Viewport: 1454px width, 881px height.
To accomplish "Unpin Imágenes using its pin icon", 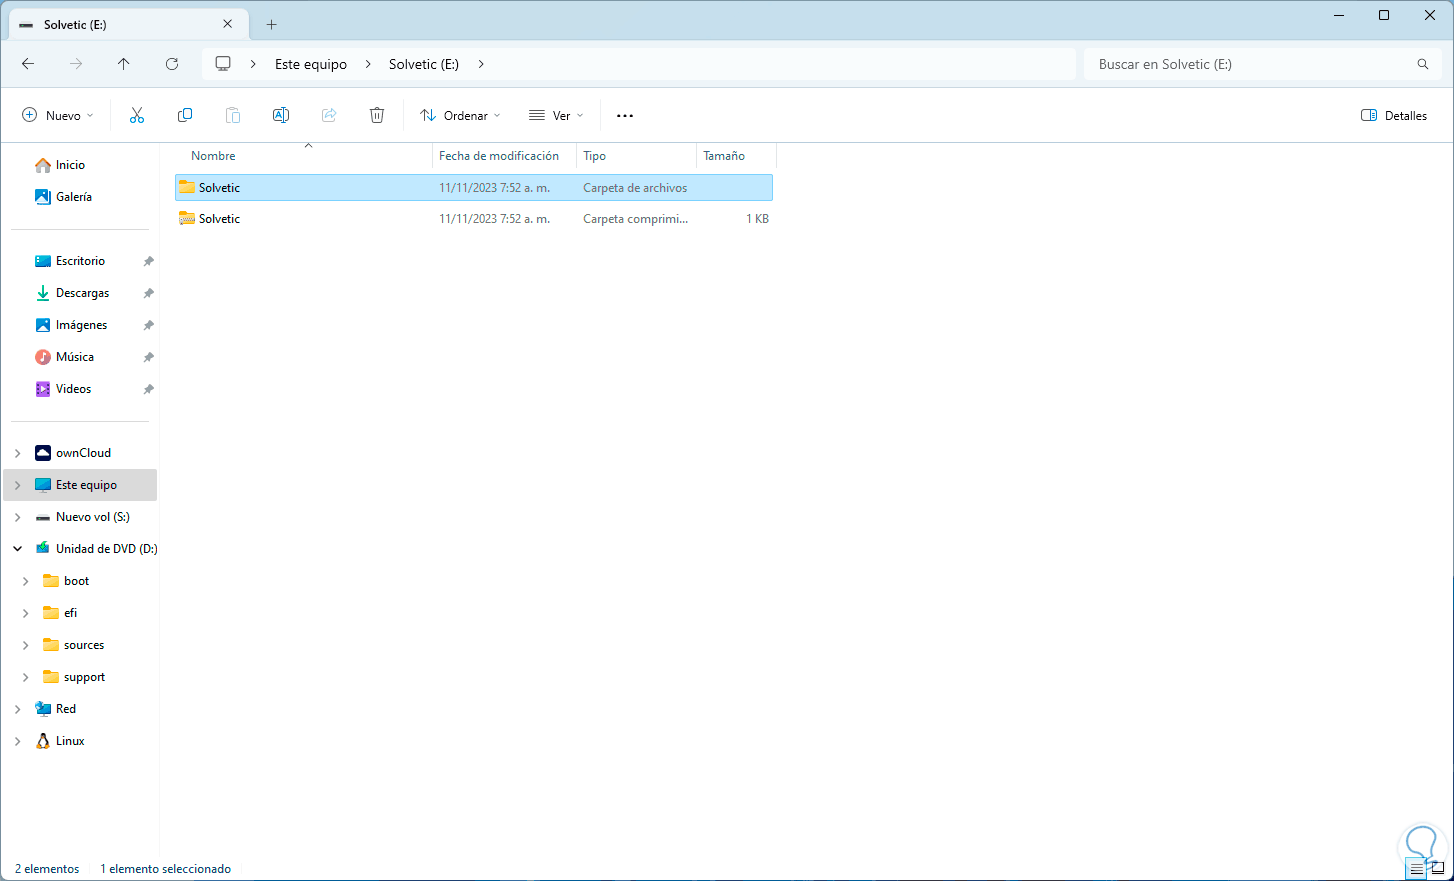I will pyautogui.click(x=149, y=325).
